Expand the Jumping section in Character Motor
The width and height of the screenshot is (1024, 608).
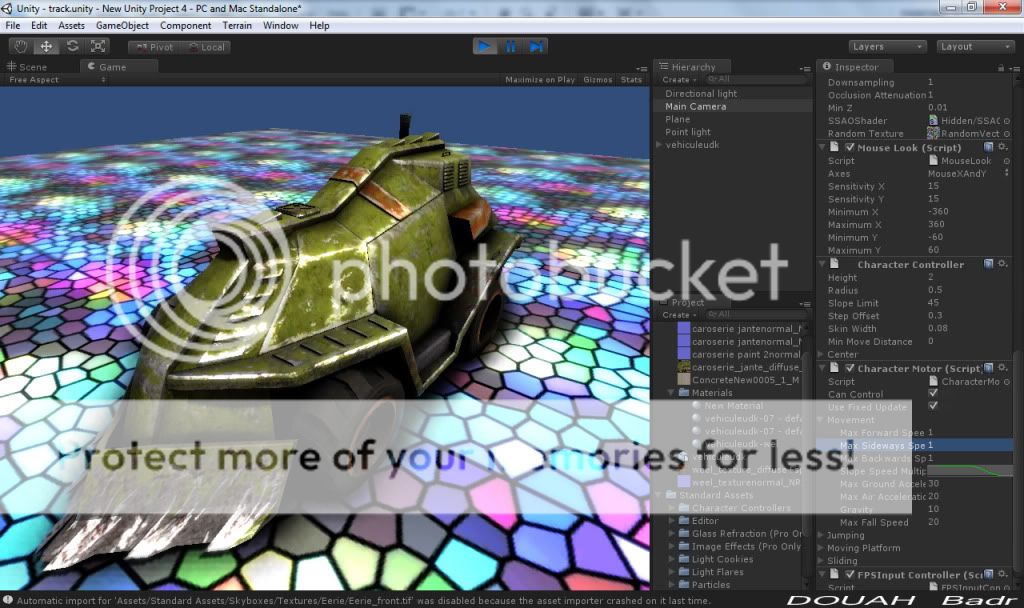[822, 535]
